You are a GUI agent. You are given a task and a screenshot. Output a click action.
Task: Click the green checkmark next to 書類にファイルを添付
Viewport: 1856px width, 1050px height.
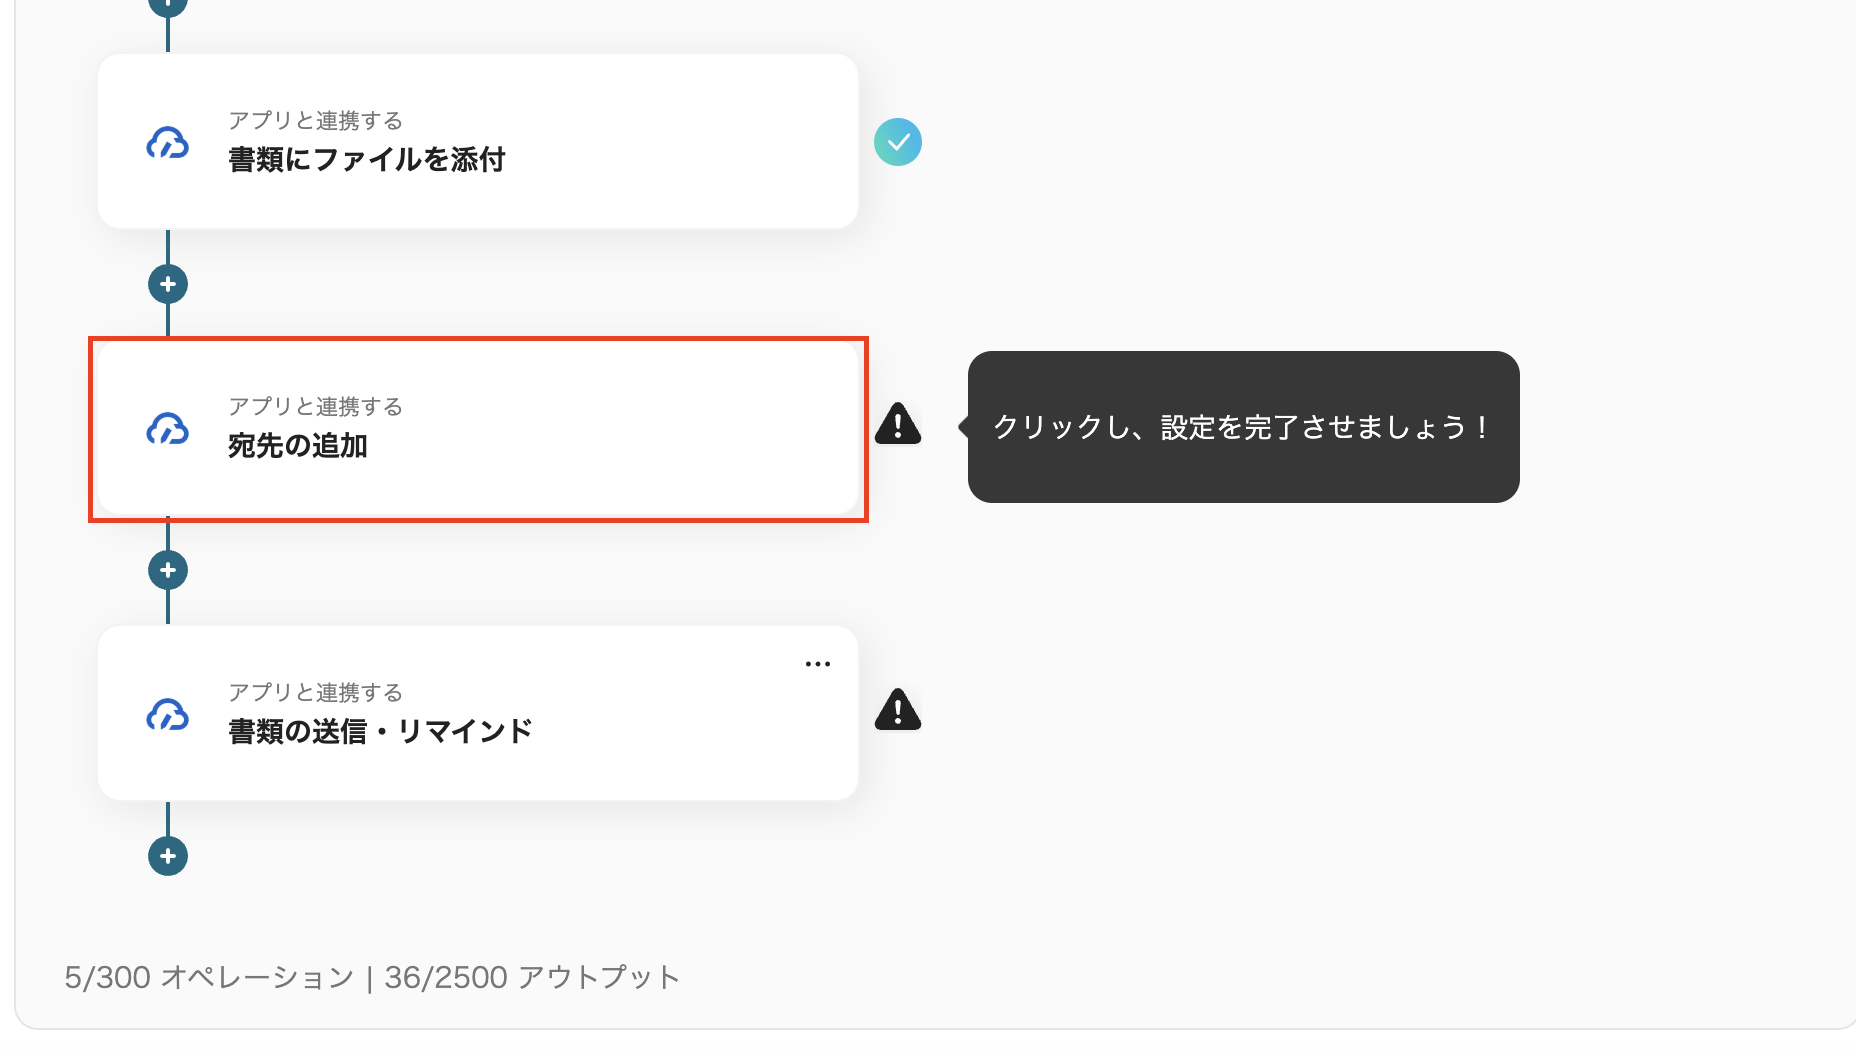pos(897,142)
